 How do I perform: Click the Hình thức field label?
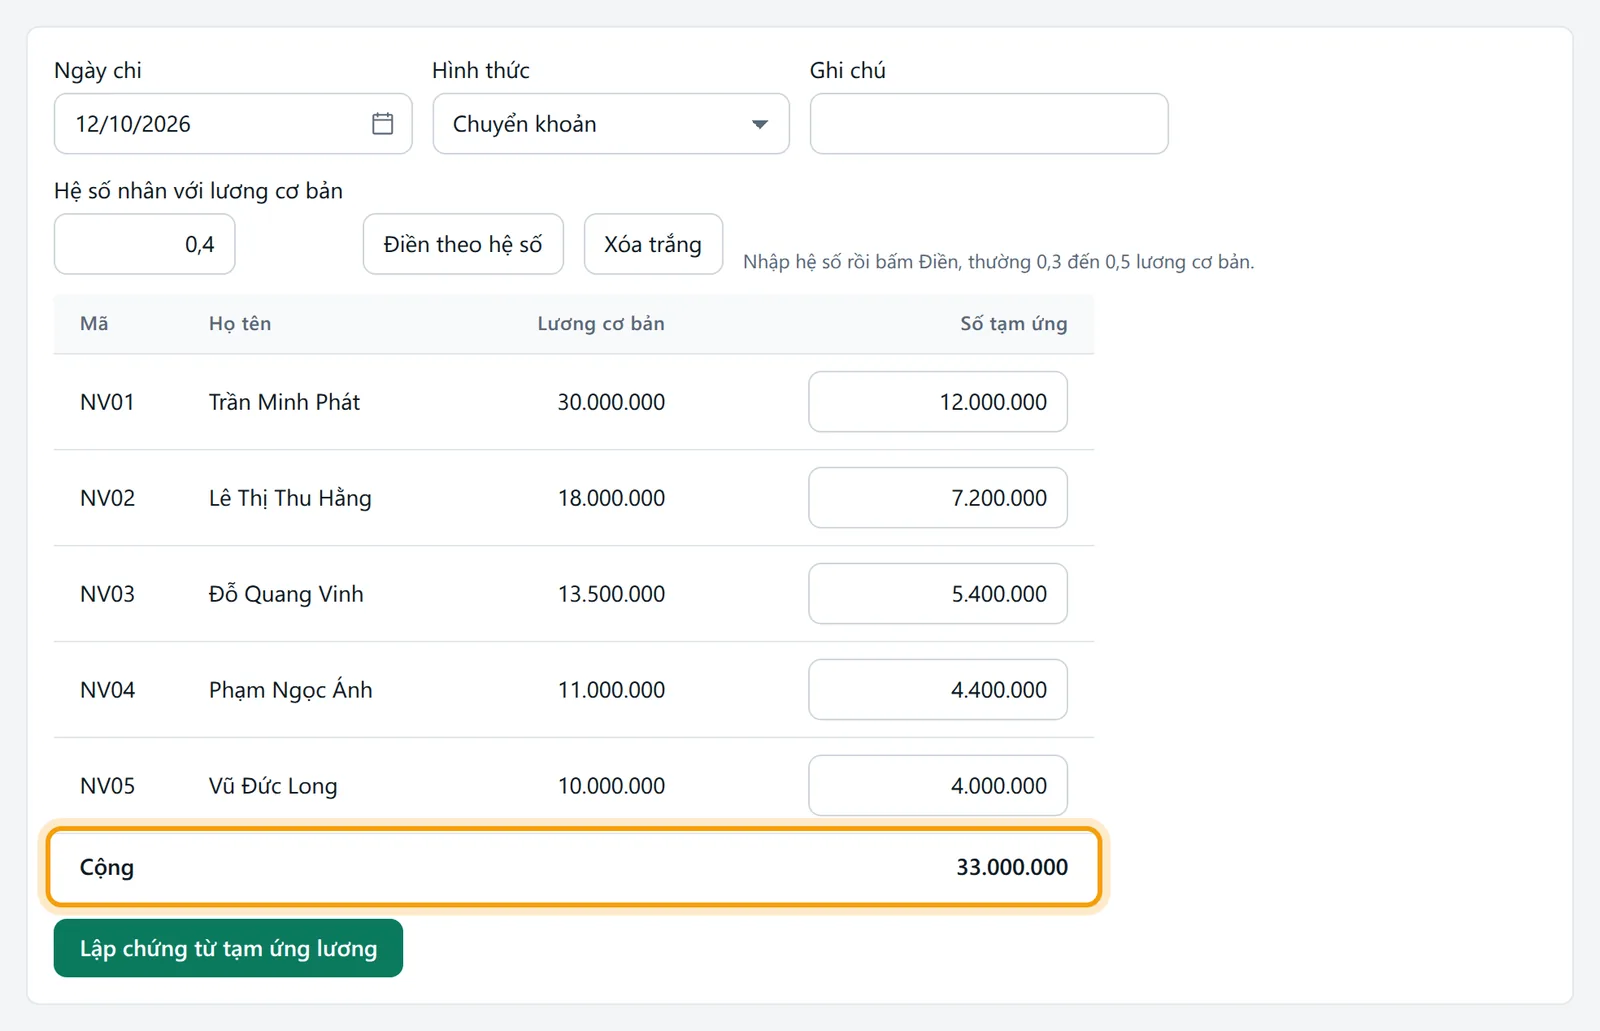(481, 70)
